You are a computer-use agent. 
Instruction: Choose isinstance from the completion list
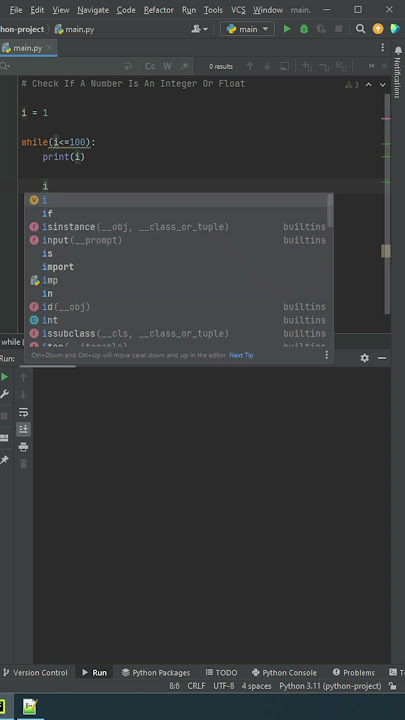click(x=179, y=227)
